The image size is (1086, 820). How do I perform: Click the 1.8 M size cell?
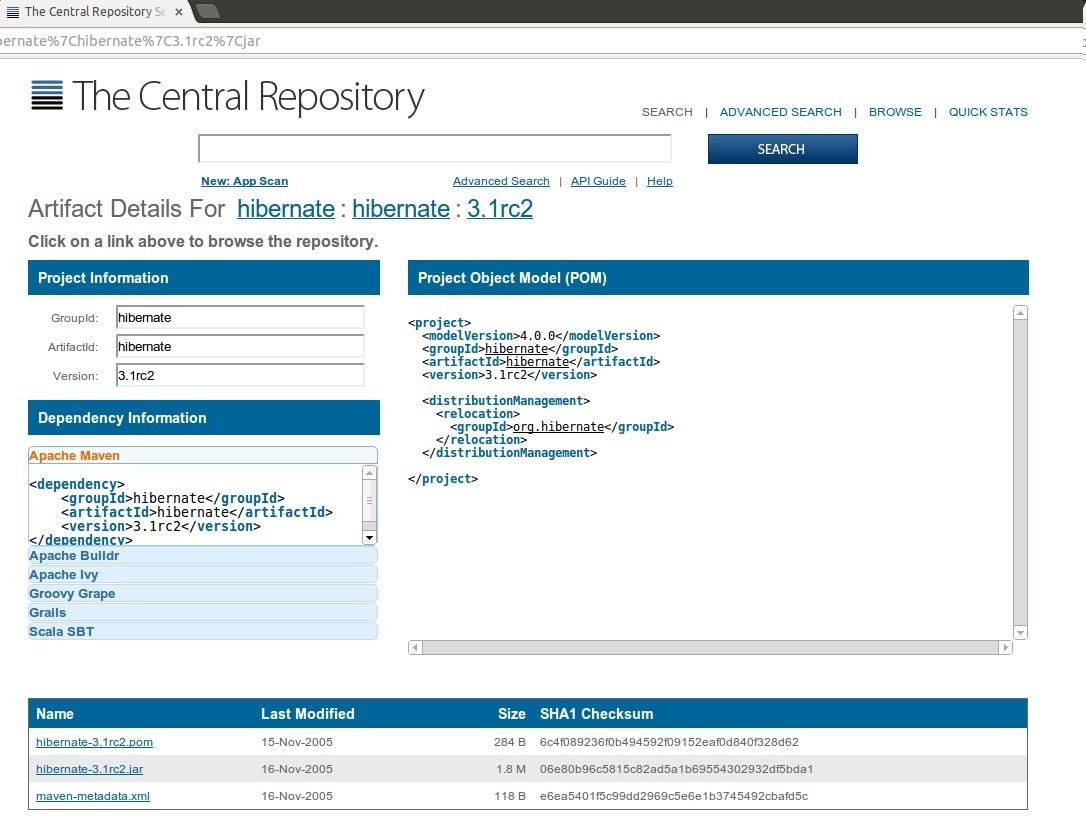[511, 769]
